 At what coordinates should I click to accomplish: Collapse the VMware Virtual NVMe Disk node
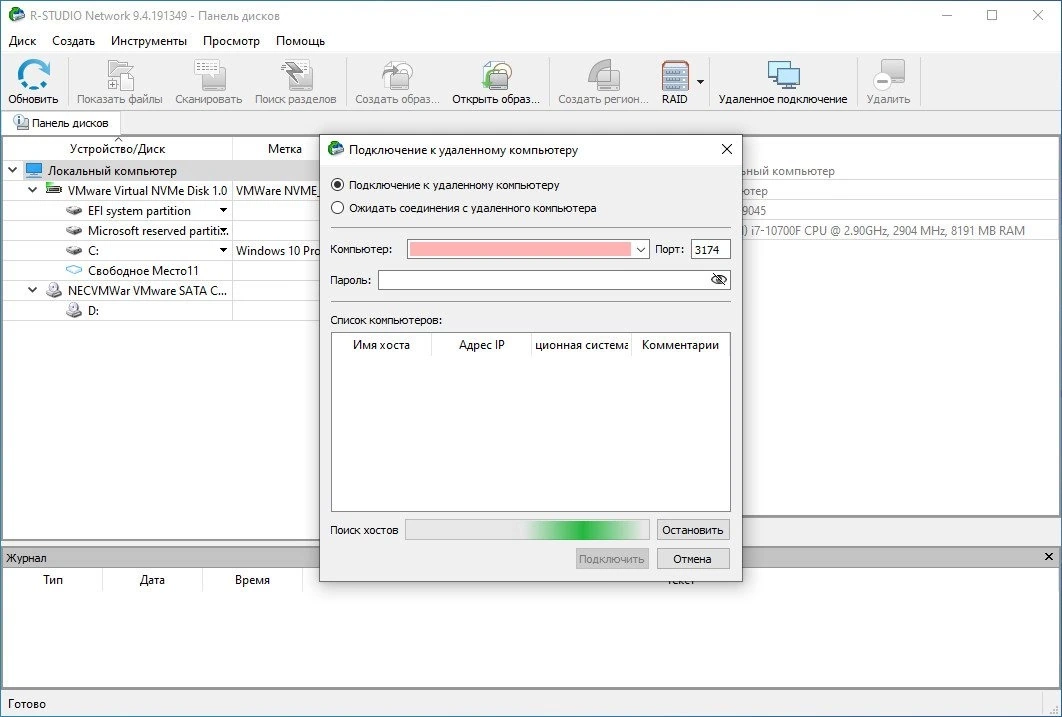[x=33, y=190]
